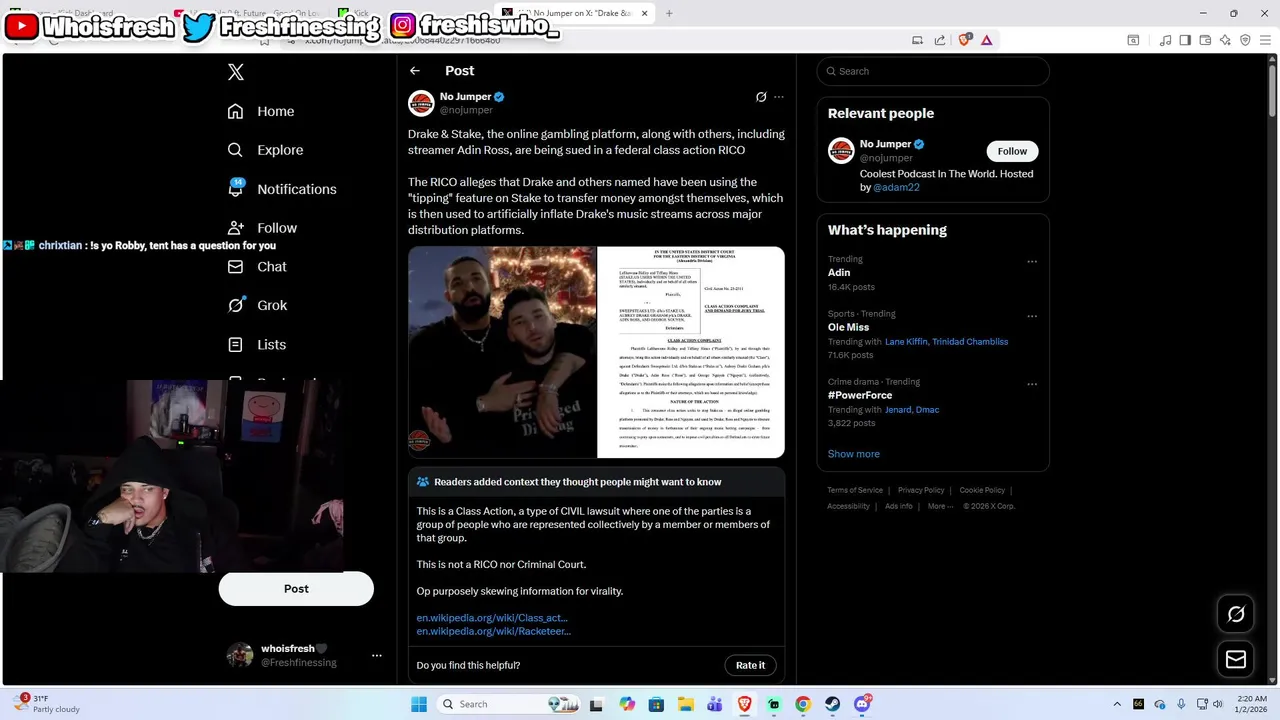Open more options for Adin trend

tap(1032, 262)
